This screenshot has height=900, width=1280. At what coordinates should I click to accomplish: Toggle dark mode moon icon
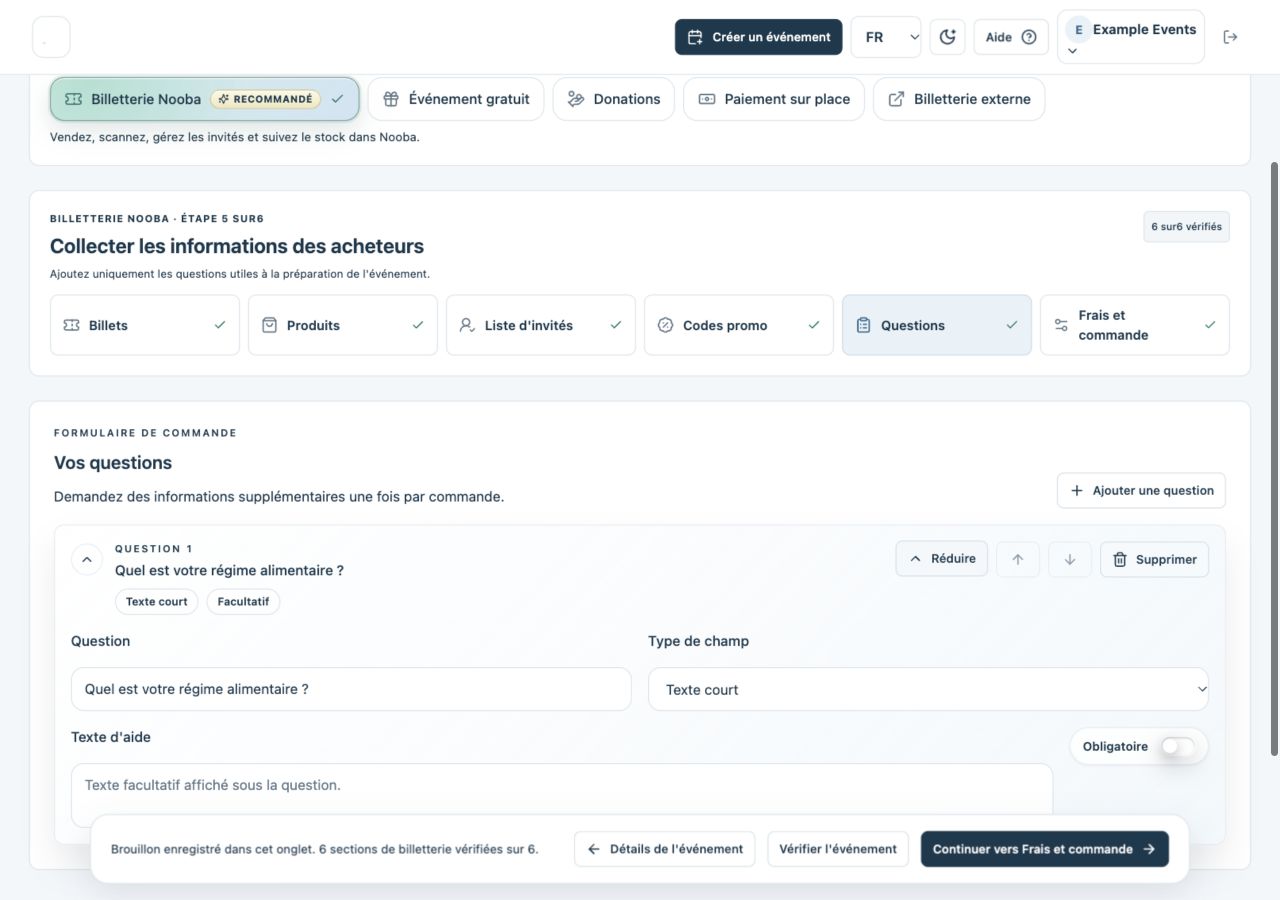(x=947, y=37)
